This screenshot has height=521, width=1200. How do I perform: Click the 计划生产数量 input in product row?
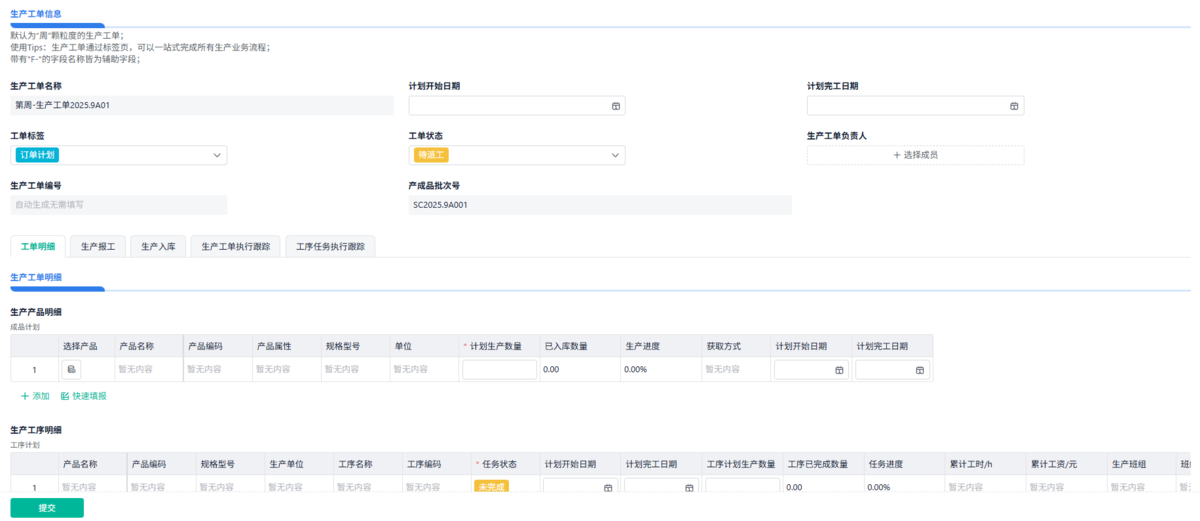click(499, 370)
